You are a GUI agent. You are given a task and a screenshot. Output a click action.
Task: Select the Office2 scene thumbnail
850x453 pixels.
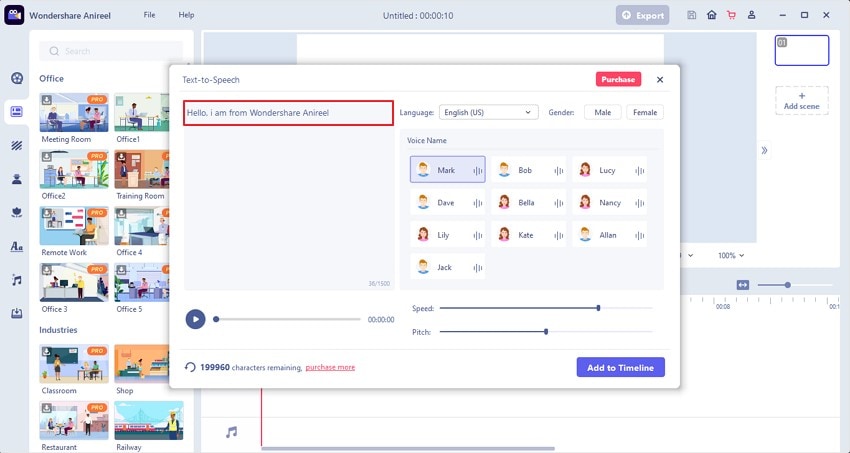pos(74,170)
